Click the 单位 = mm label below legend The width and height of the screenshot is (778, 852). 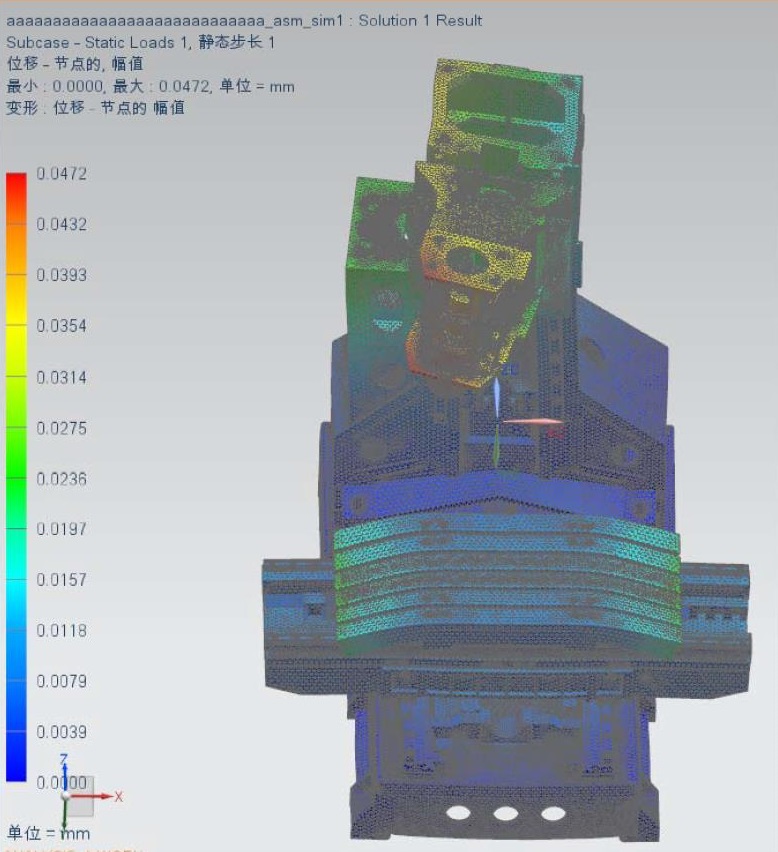(x=49, y=833)
